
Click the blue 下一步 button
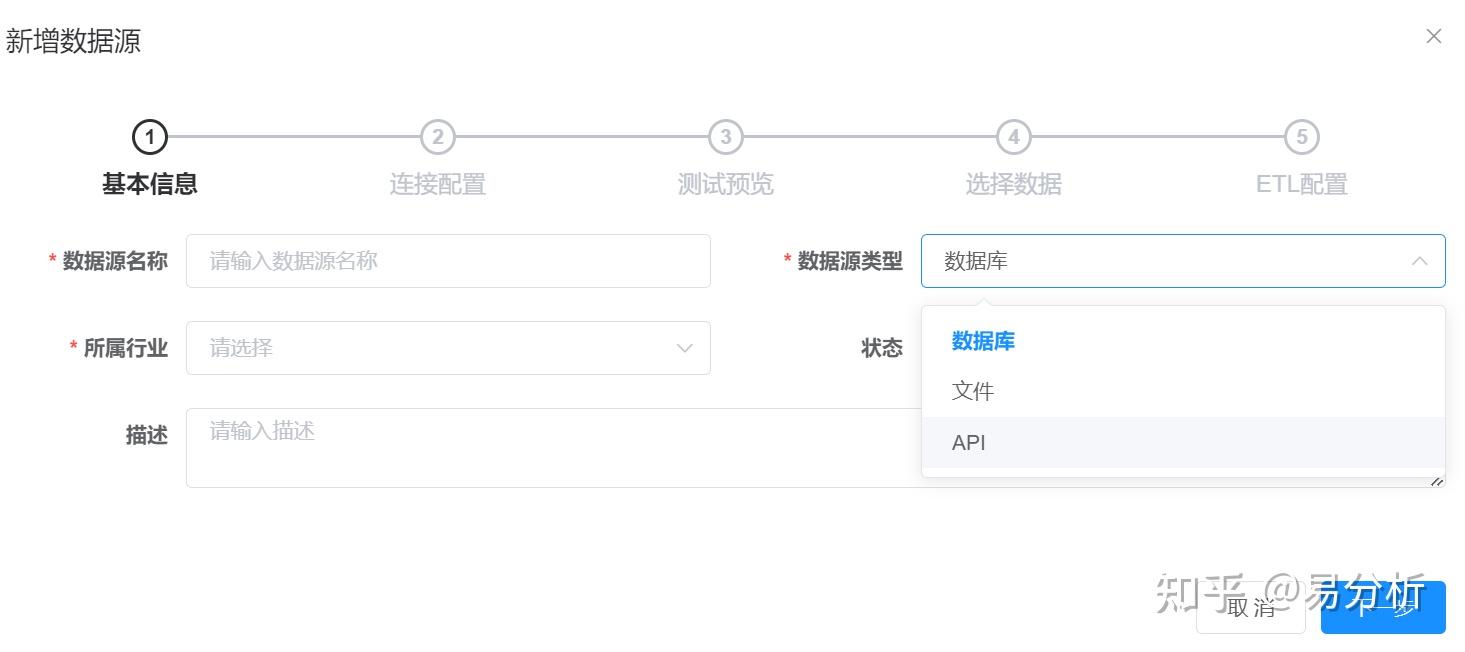[x=1383, y=607]
